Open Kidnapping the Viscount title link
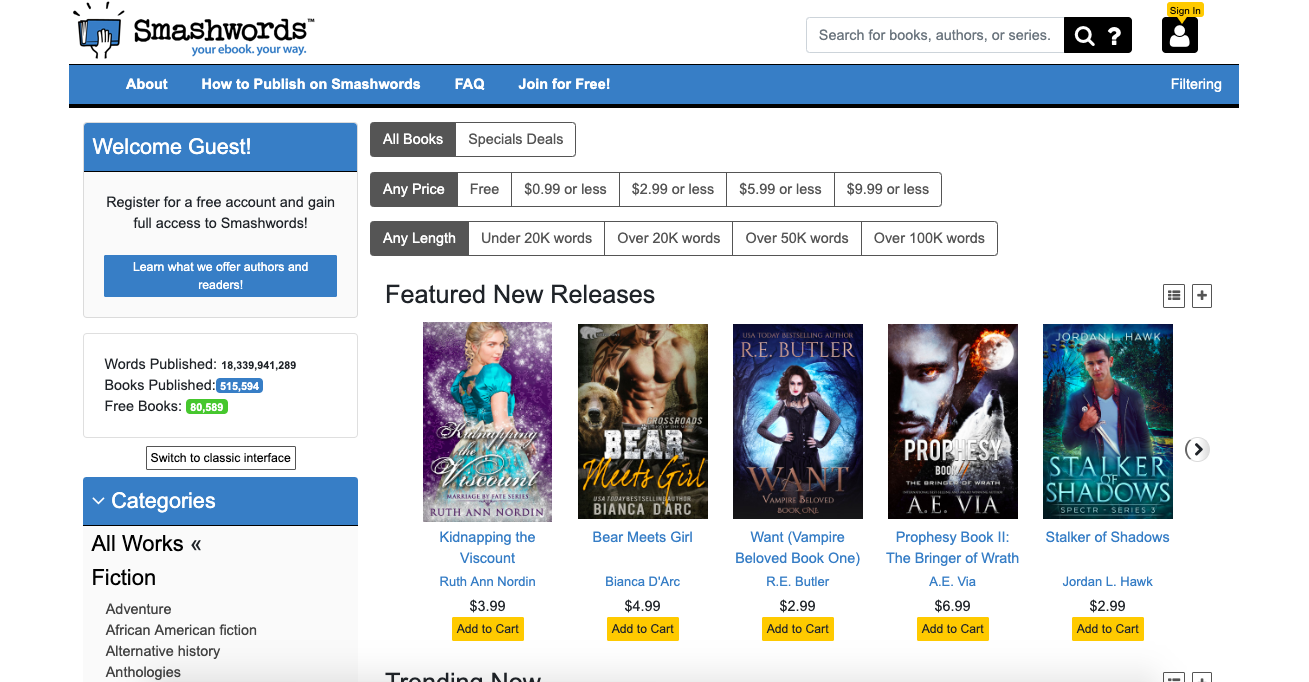 (488, 548)
